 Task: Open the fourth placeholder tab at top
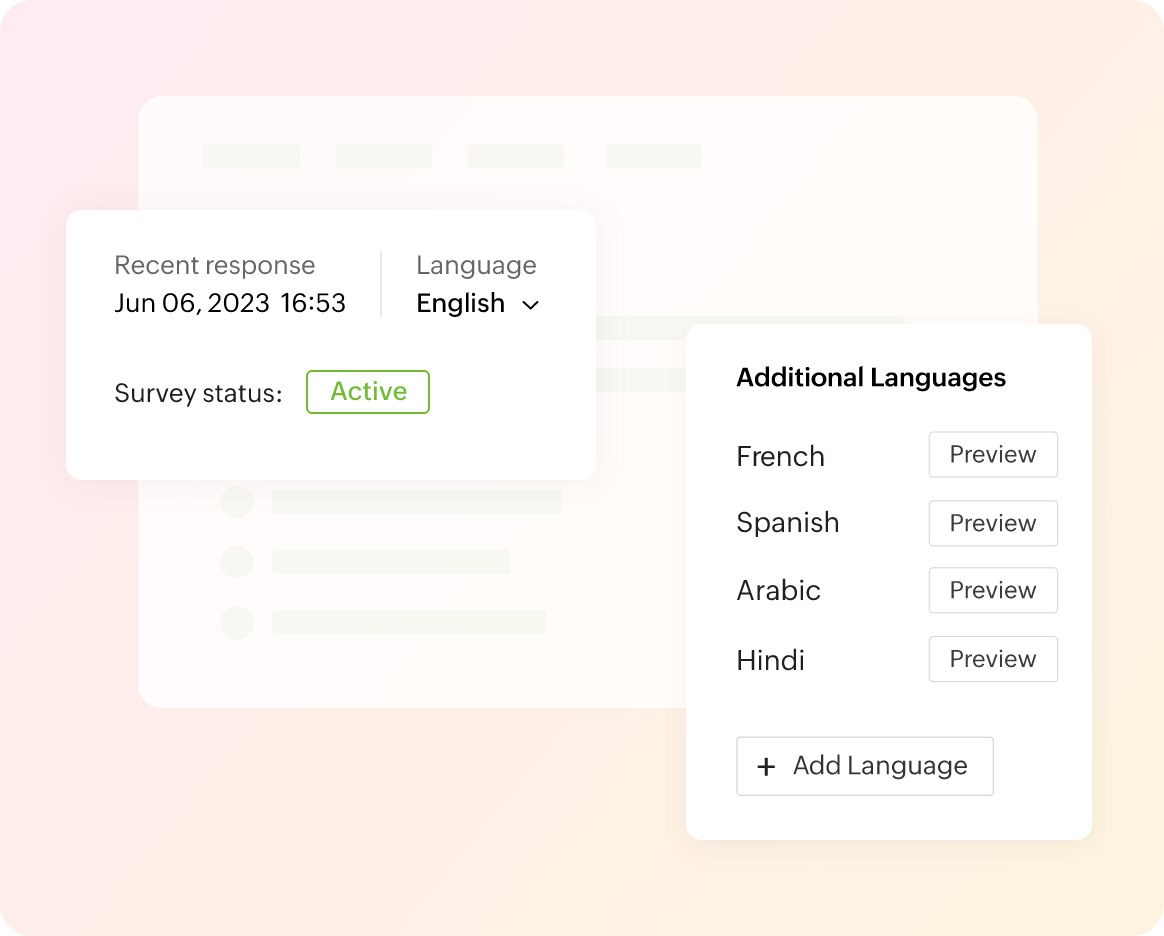[654, 156]
